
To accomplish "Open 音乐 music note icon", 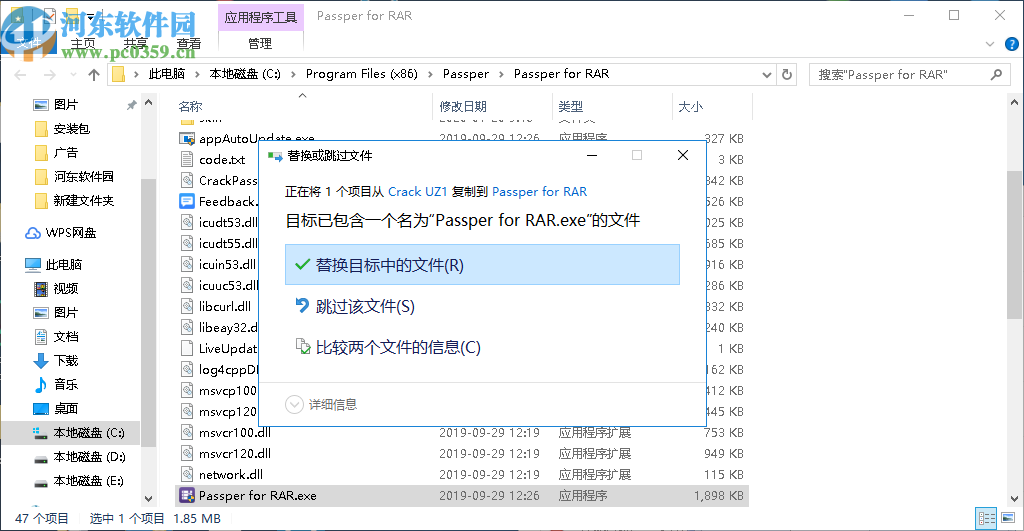I will (40, 385).
